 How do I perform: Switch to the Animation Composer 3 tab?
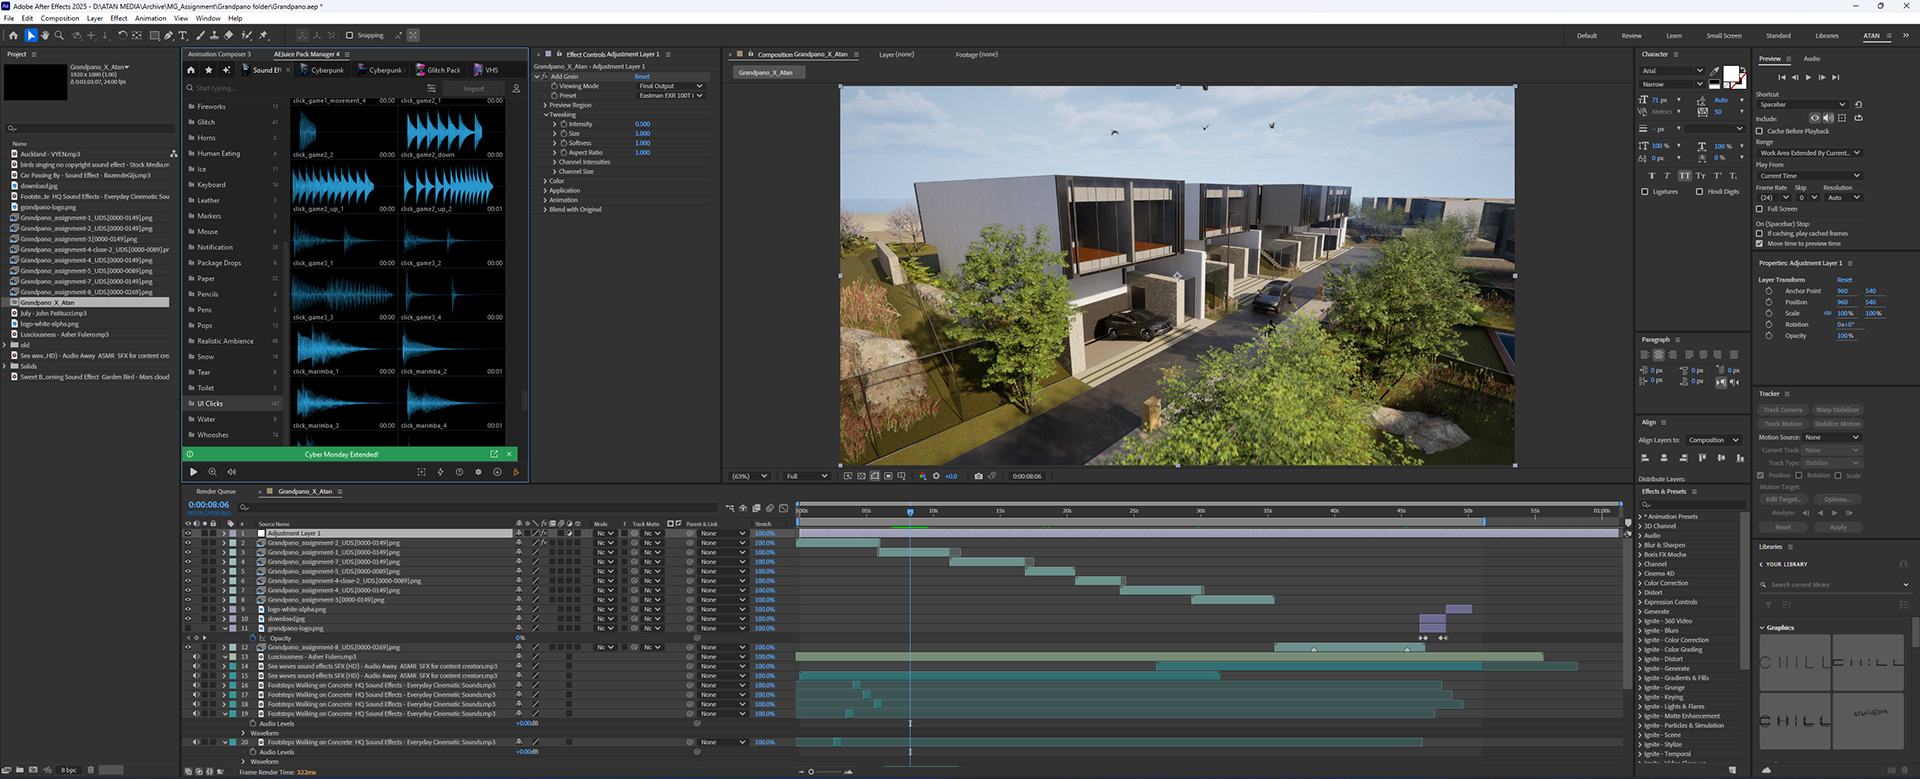[x=219, y=54]
